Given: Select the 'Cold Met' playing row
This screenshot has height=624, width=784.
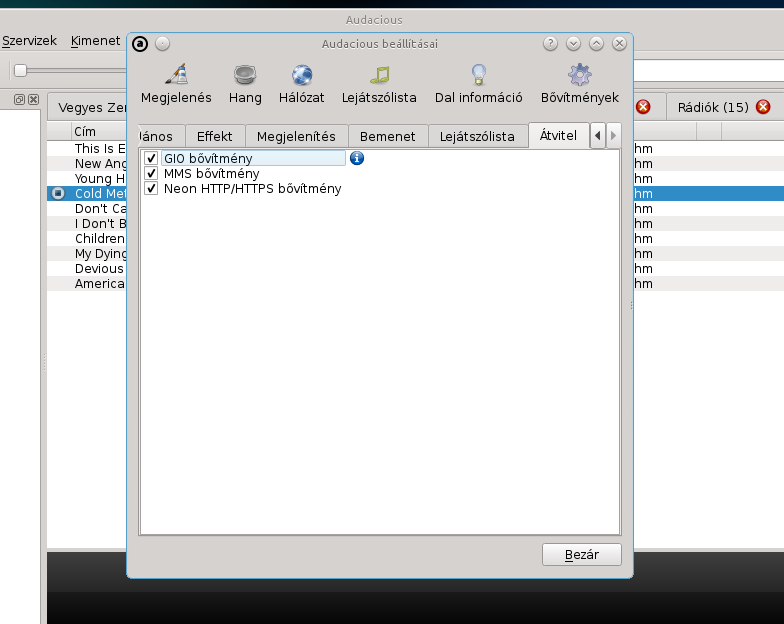Looking at the screenshot, I should point(87,194).
